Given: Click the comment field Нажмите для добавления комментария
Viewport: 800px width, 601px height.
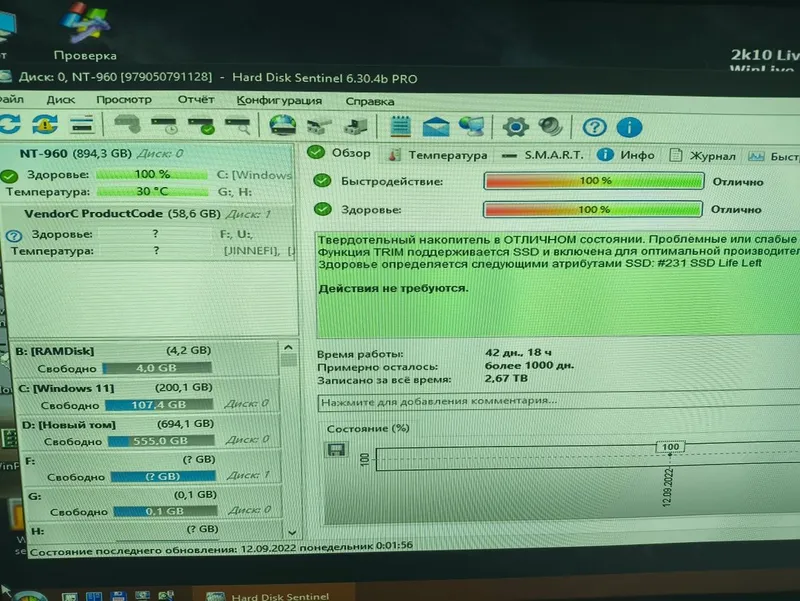Looking at the screenshot, I should click(558, 401).
